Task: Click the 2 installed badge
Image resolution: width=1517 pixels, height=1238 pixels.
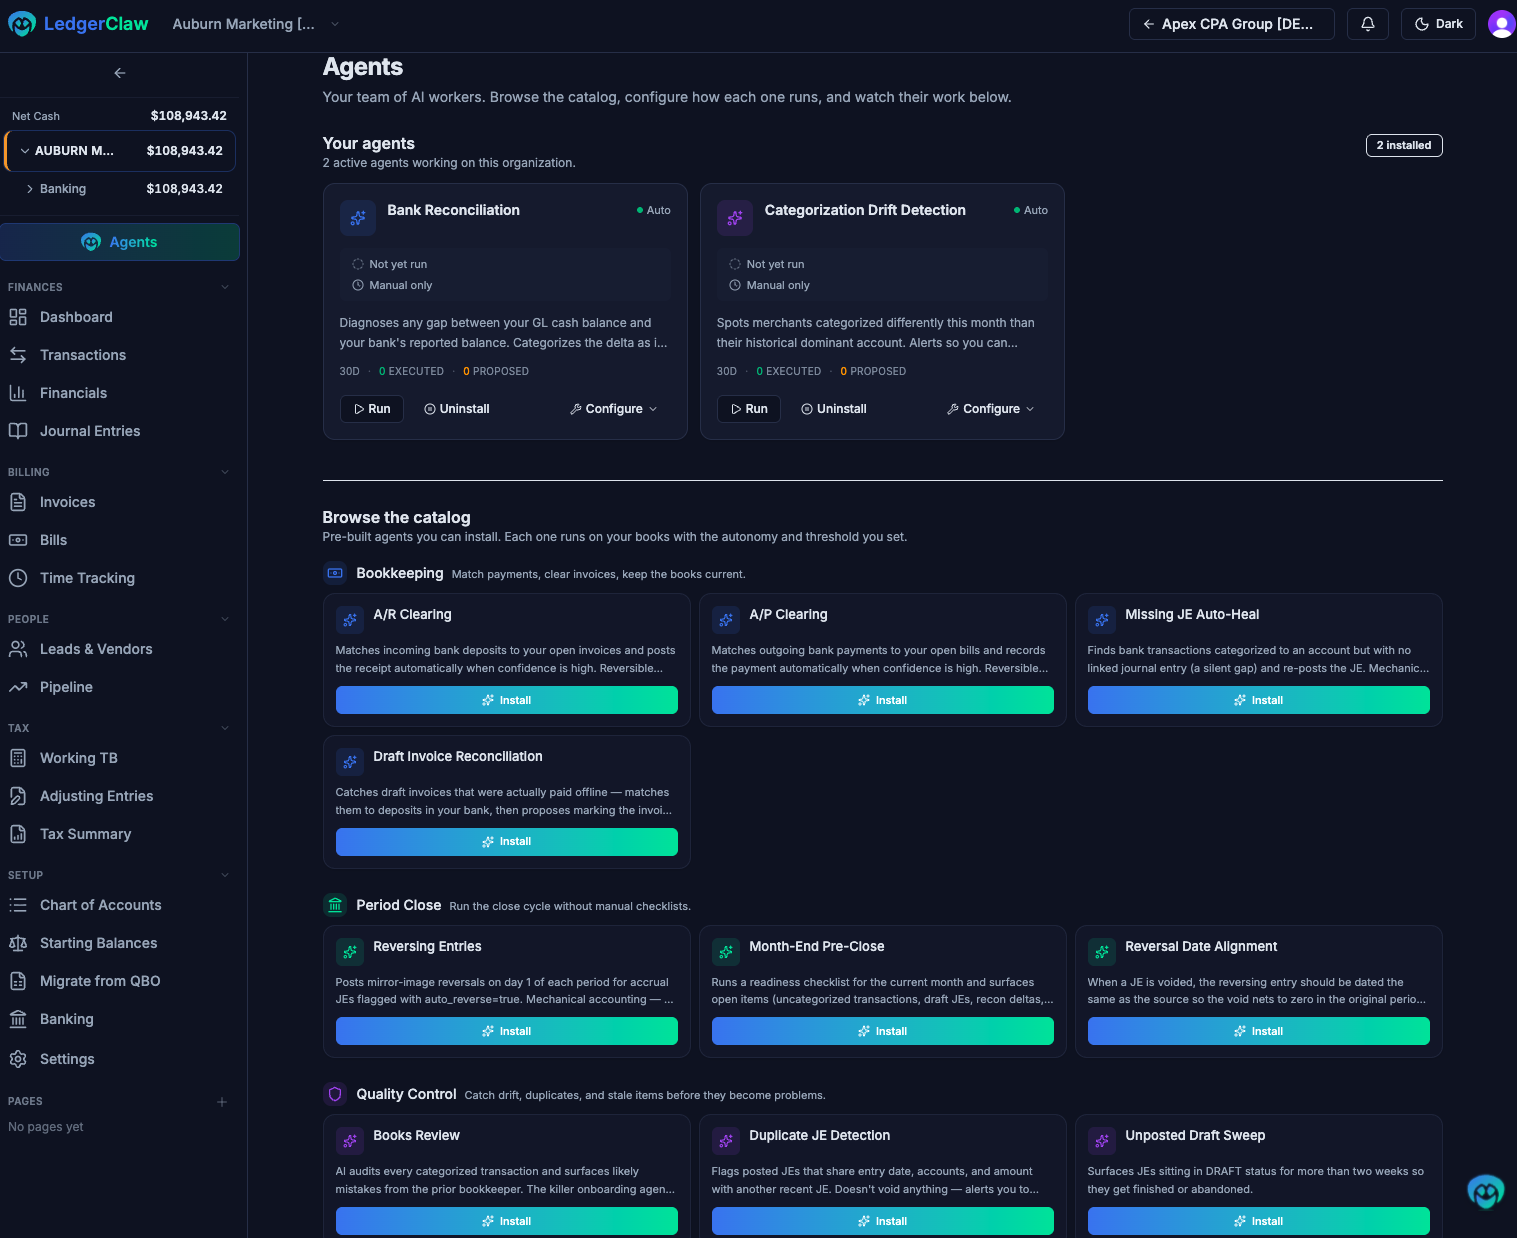Action: click(x=1404, y=145)
